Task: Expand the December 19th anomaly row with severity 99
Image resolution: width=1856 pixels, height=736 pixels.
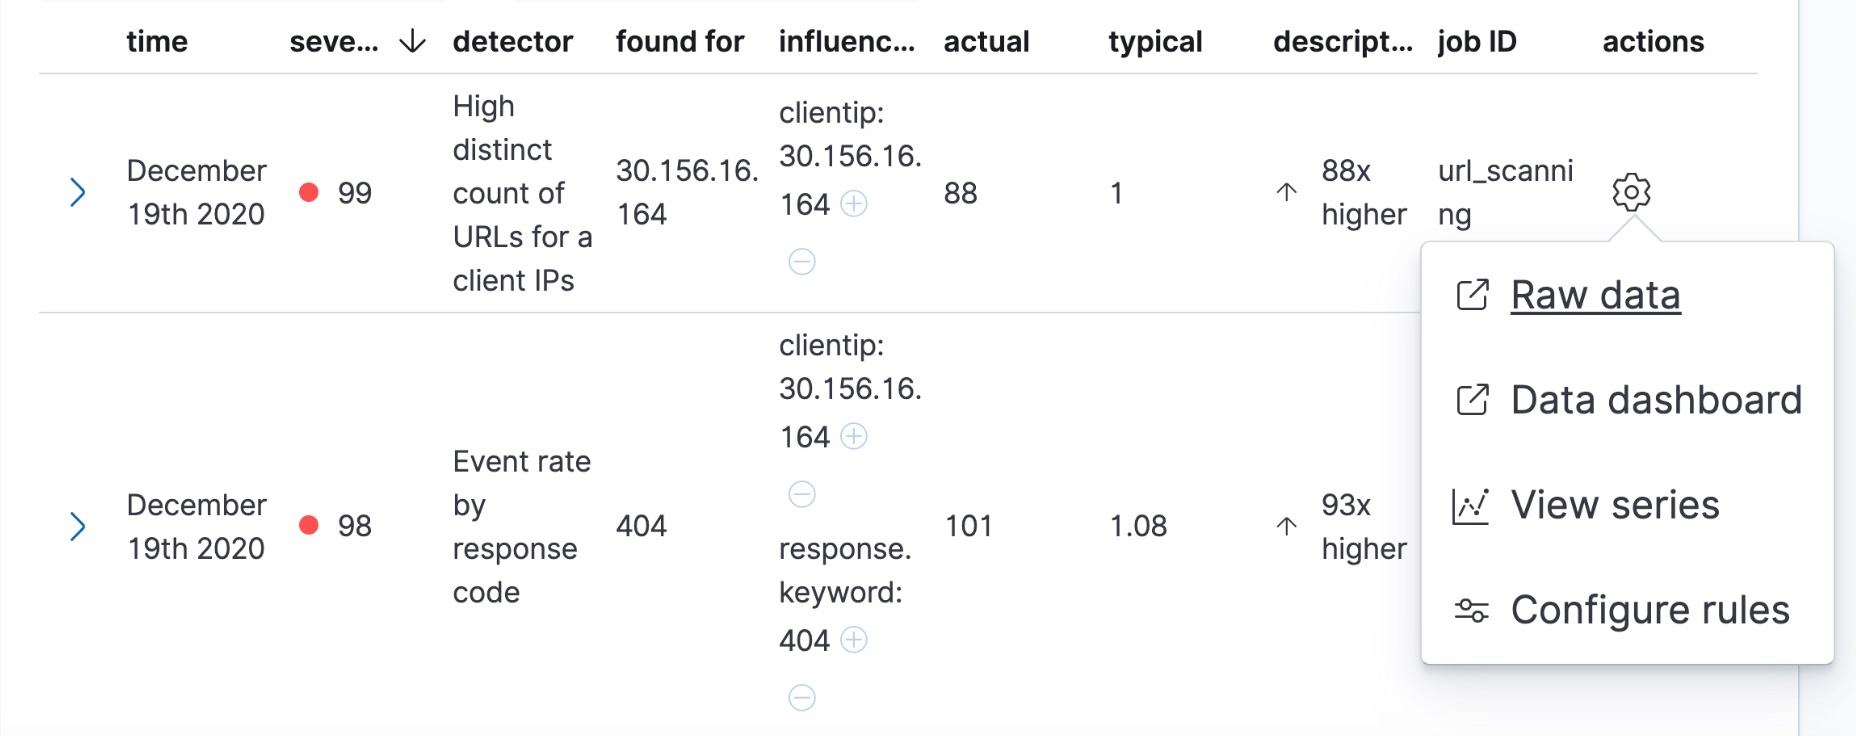Action: 78,192
